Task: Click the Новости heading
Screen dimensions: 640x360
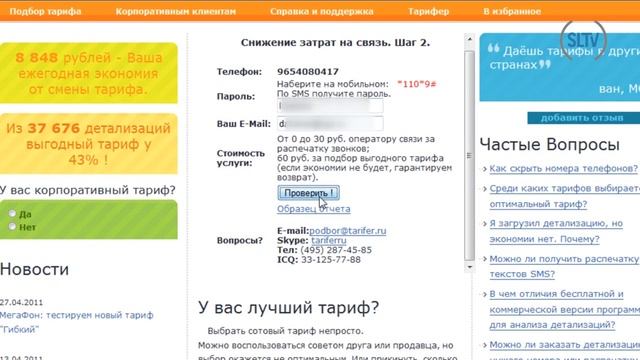Action: tap(34, 269)
